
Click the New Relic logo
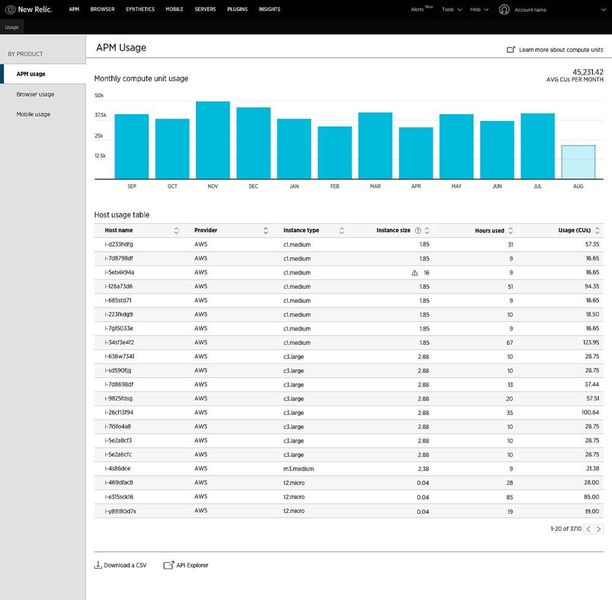[x=28, y=9]
